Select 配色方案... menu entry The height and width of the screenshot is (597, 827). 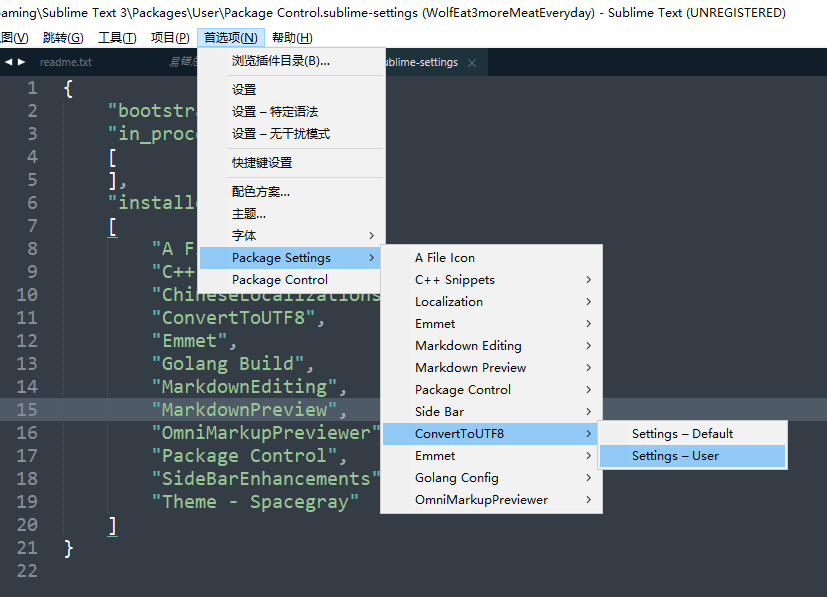(x=291, y=192)
